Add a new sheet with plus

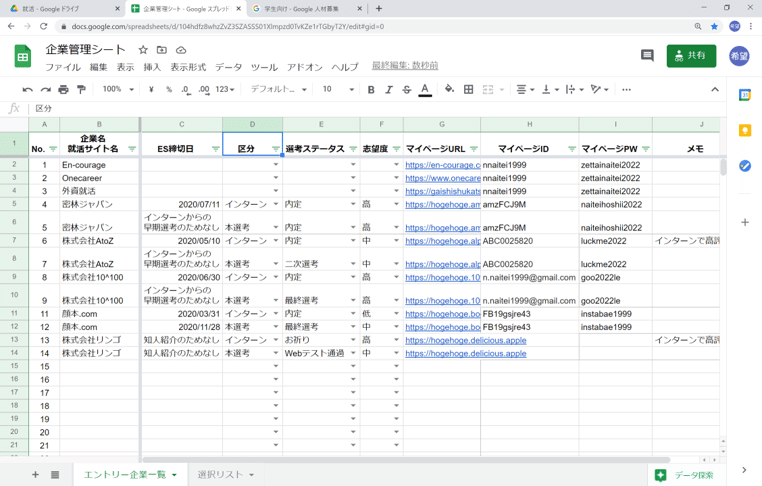[35, 474]
